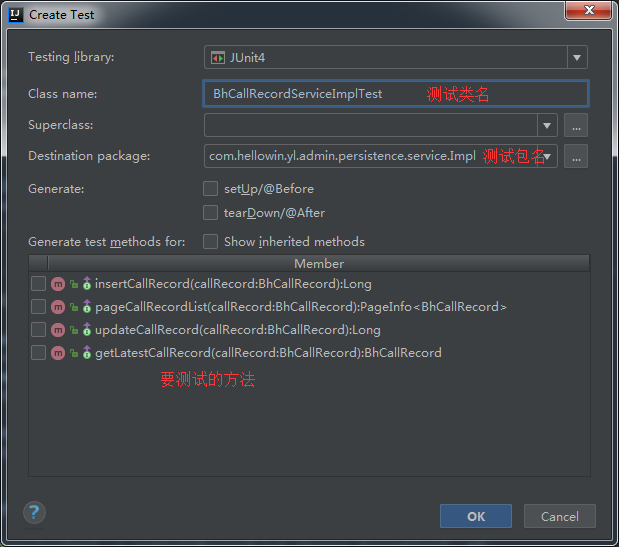The image size is (619, 547).
Task: Check the insertCallRecord method checkbox
Action: (38, 284)
